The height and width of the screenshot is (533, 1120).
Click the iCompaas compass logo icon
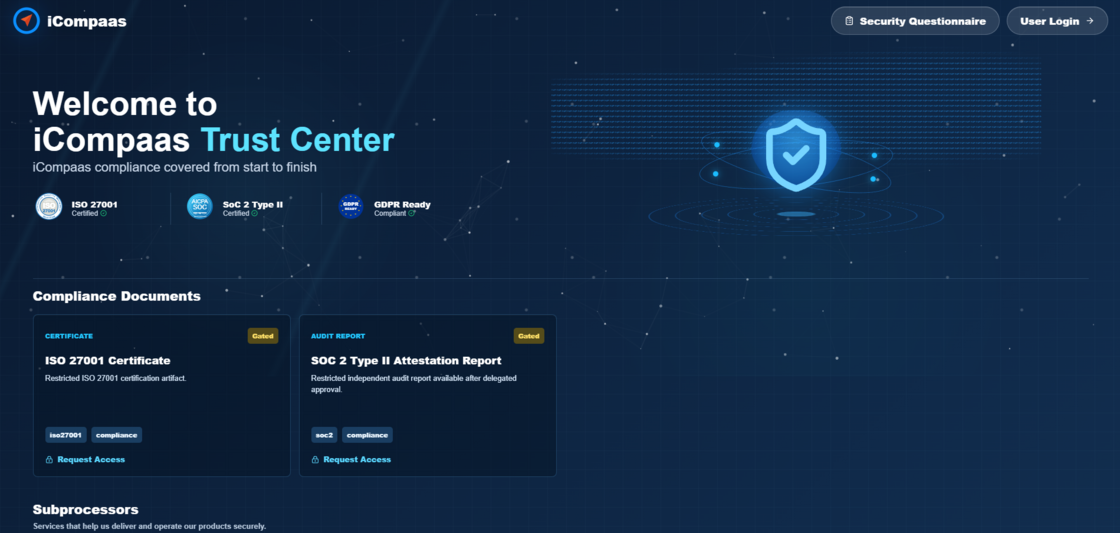click(26, 21)
